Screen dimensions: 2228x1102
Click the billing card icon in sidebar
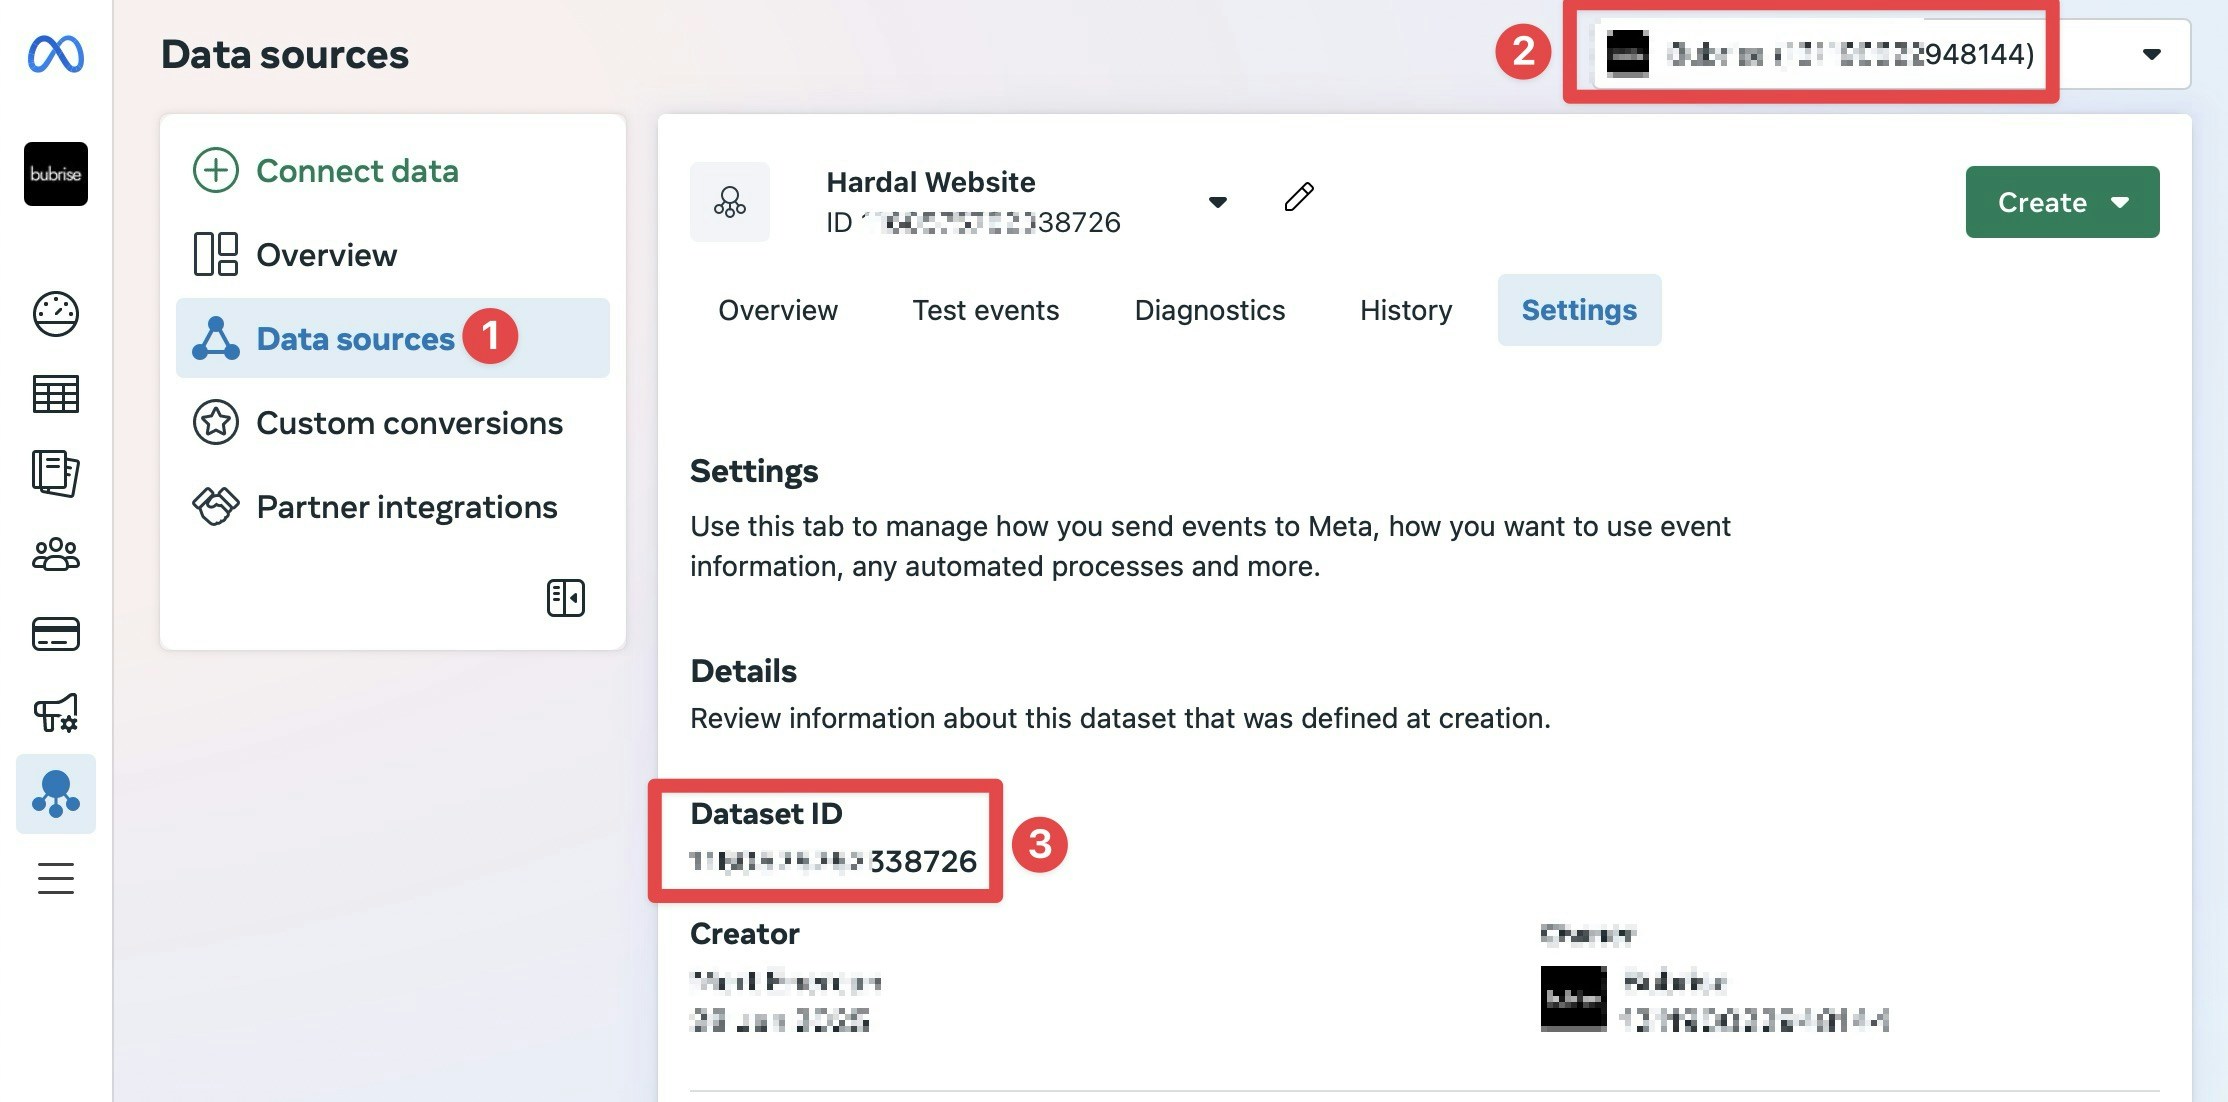(55, 634)
